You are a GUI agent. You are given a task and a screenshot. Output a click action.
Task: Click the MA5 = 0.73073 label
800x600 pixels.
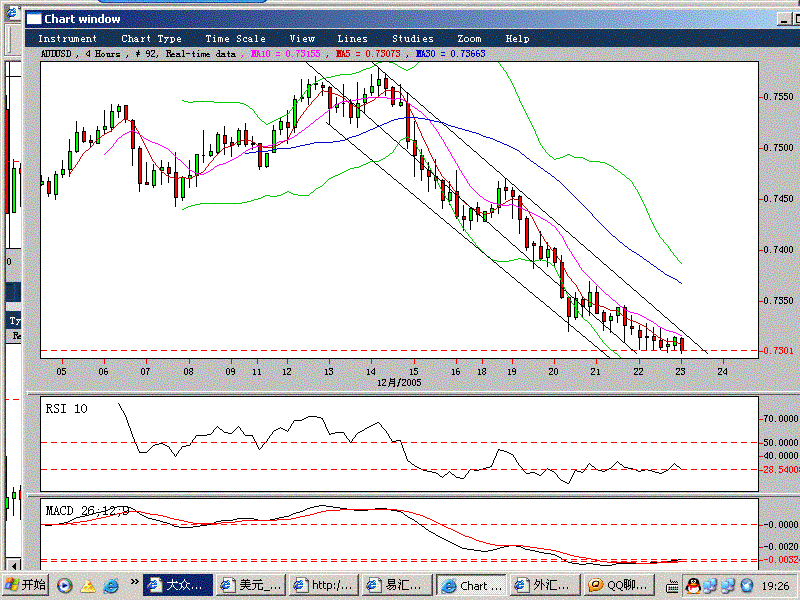tap(367, 54)
